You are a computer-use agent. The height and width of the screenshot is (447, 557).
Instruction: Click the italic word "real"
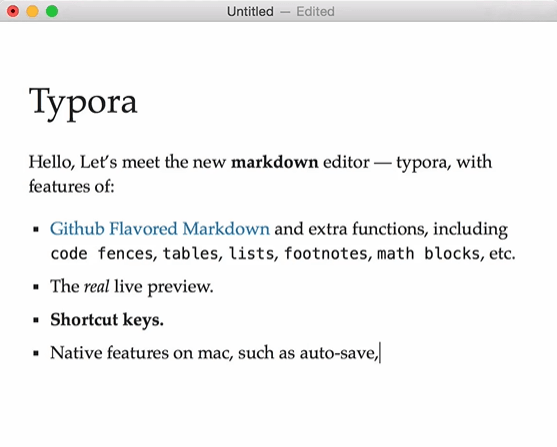pos(96,286)
